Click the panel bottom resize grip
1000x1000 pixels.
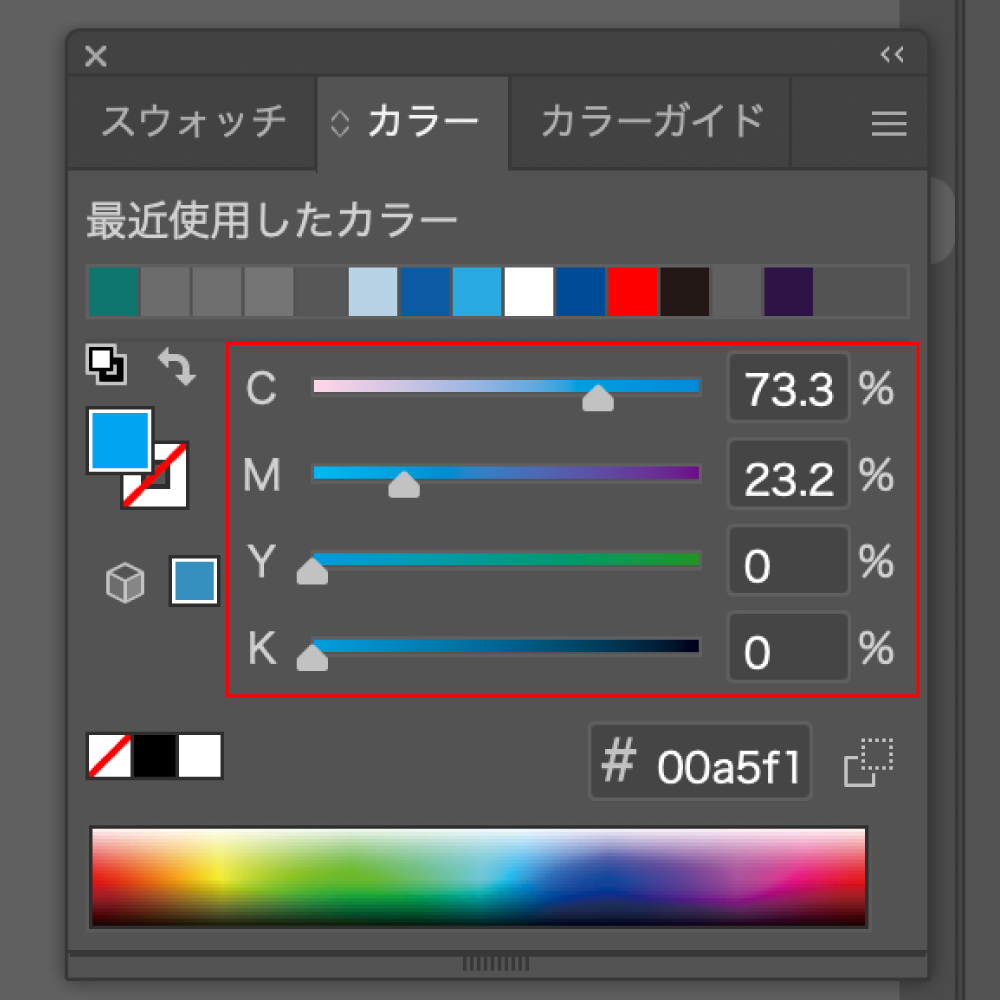click(x=496, y=963)
